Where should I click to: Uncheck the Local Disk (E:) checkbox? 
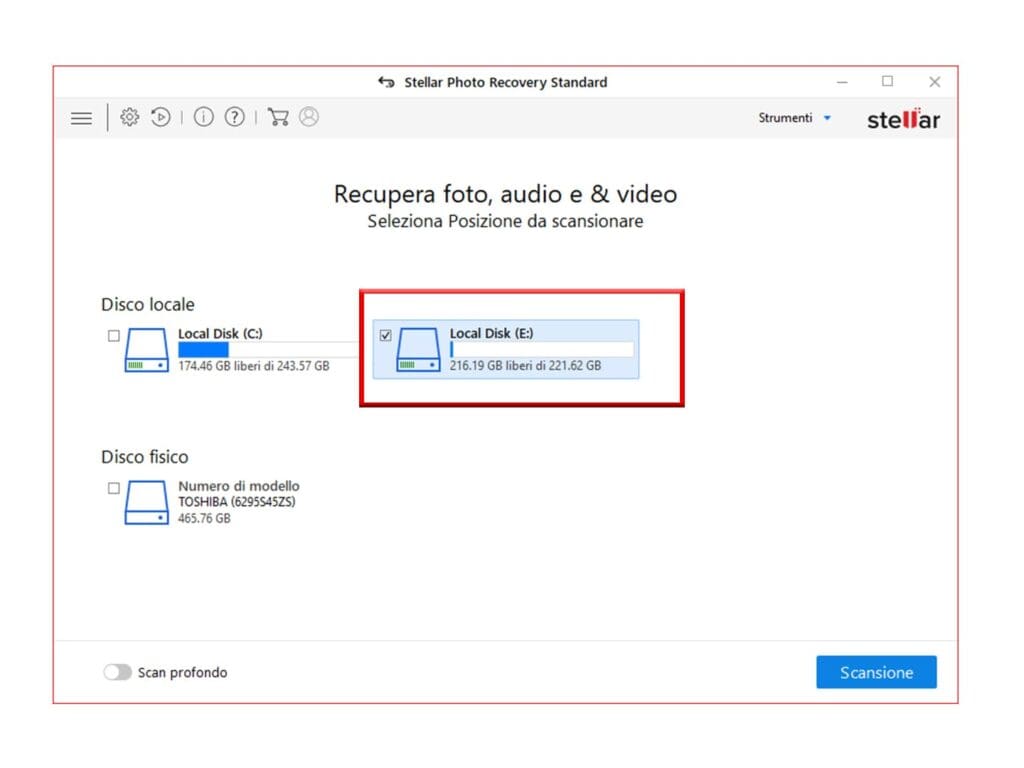[385, 336]
